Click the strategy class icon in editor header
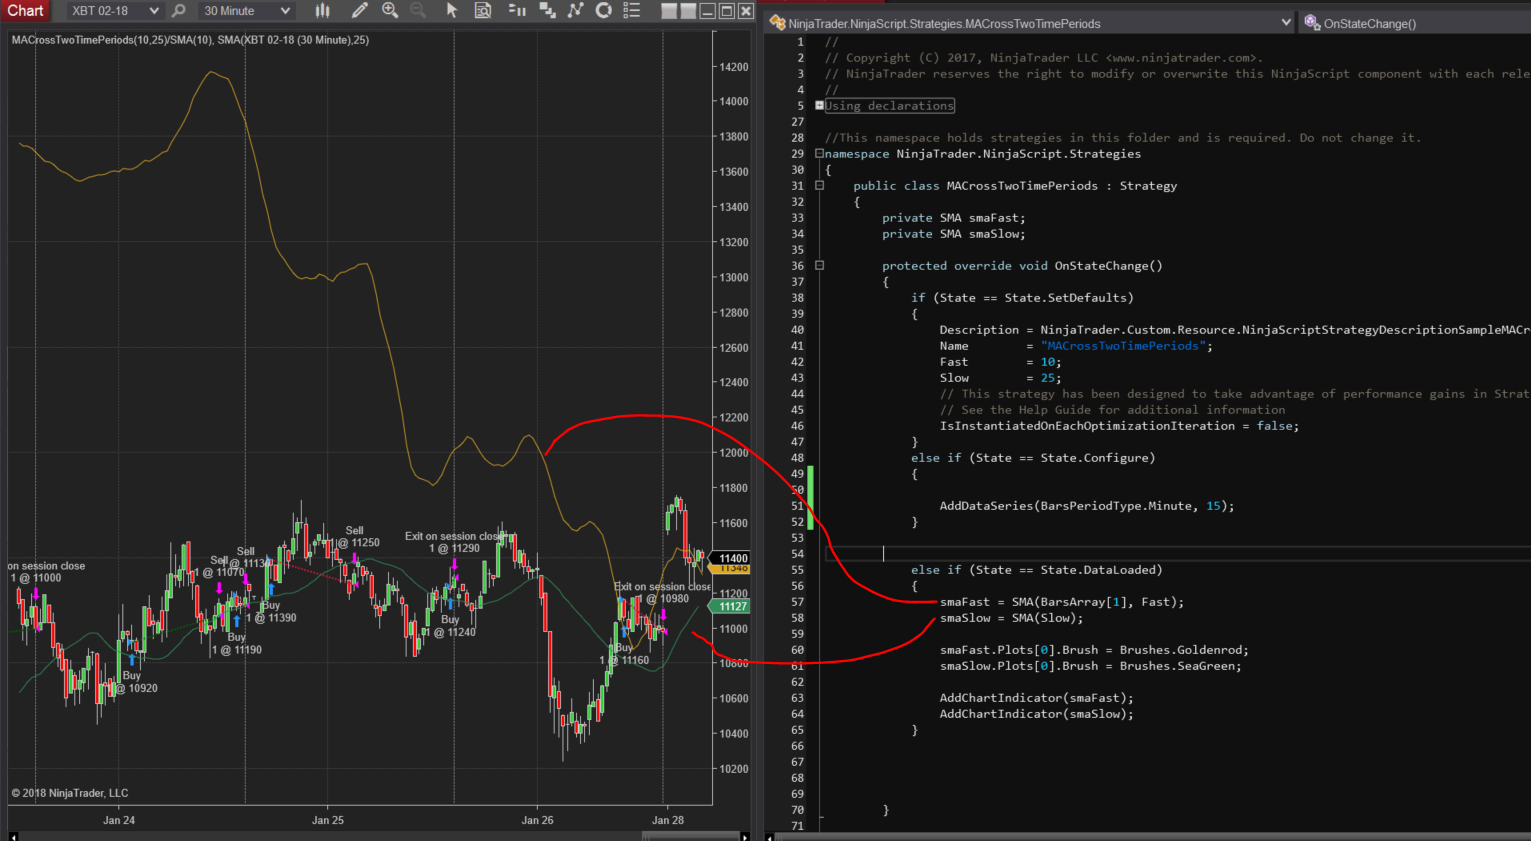This screenshot has height=841, width=1531. (x=777, y=22)
